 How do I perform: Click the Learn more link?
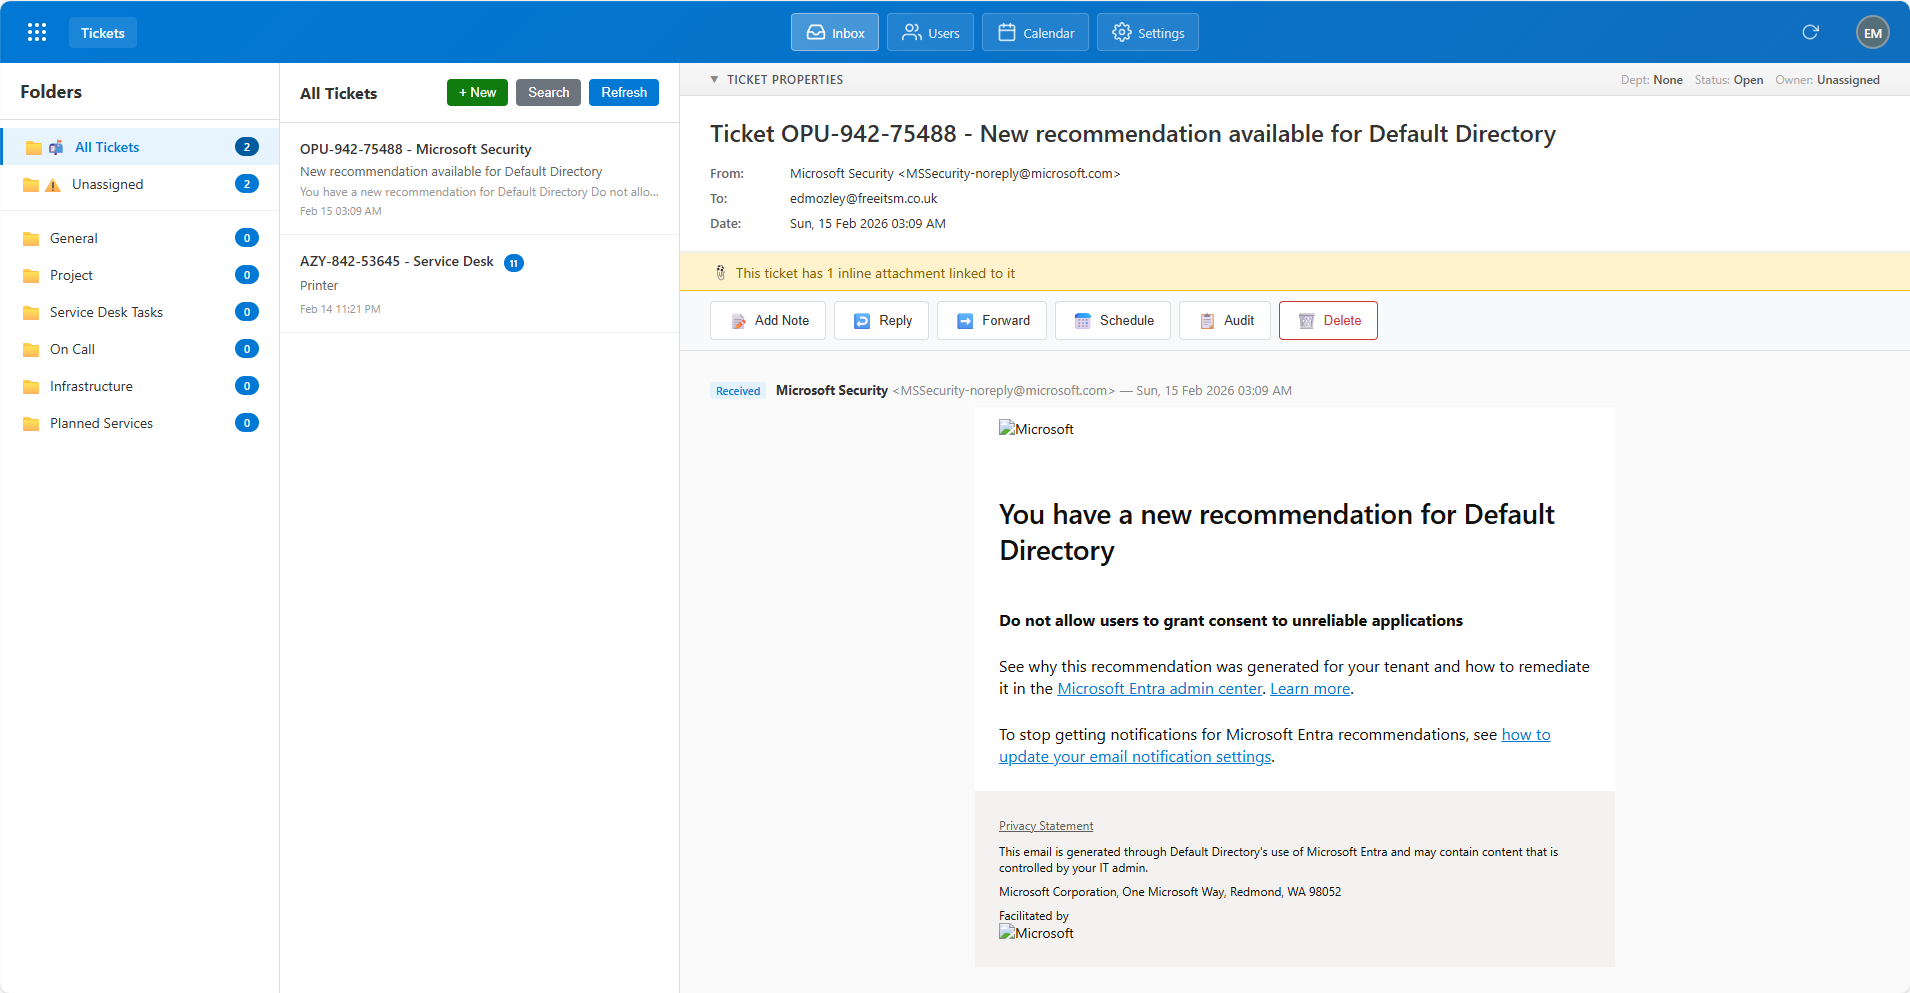[x=1310, y=689]
